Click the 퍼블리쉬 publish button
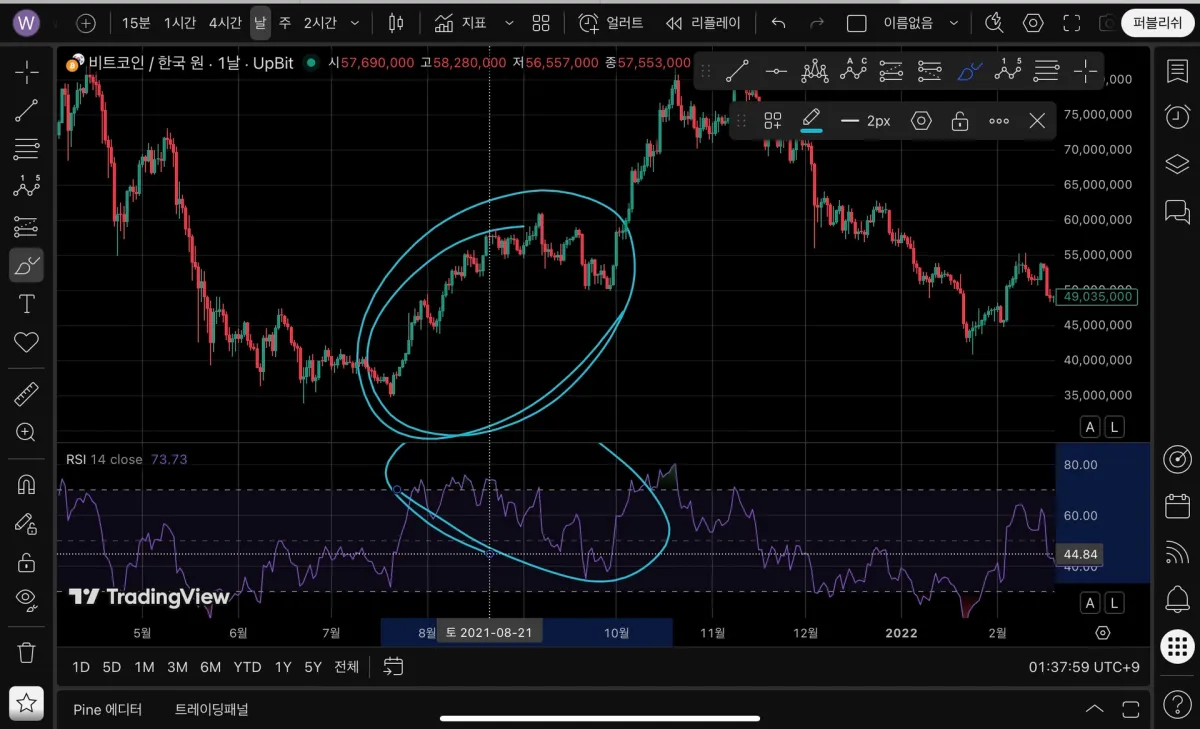This screenshot has width=1200, height=729. [1158, 22]
